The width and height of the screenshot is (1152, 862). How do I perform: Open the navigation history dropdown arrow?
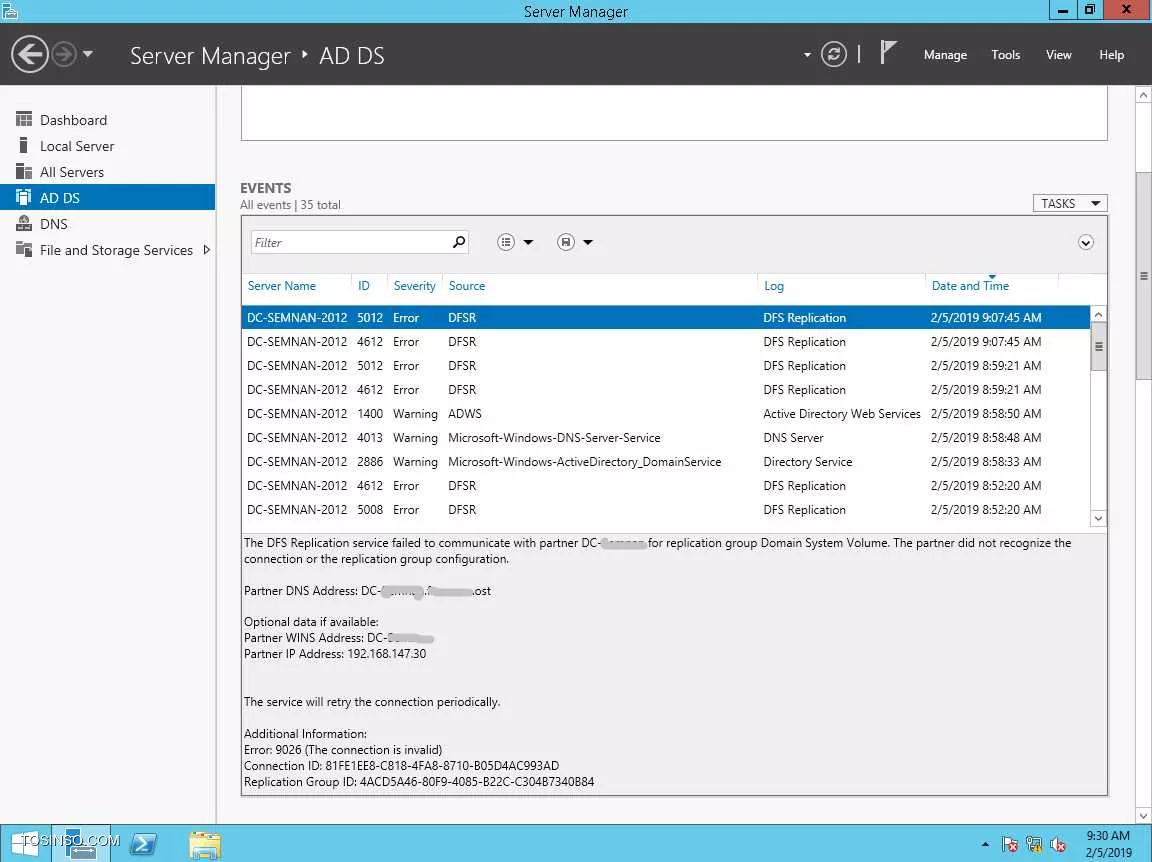point(88,54)
